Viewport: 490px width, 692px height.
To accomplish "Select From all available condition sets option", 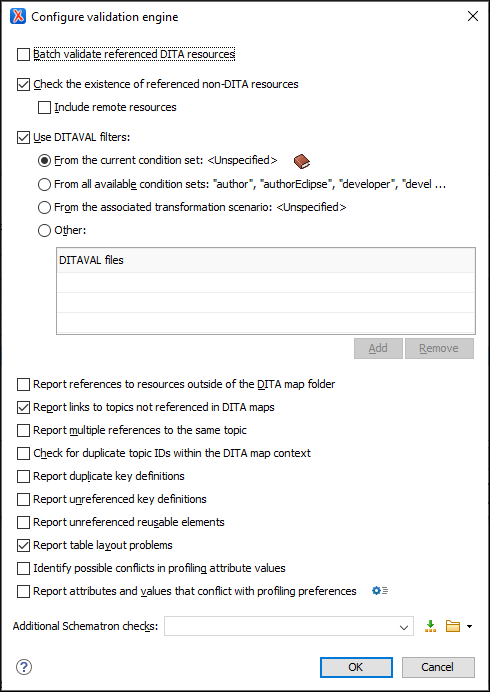I will tap(44, 184).
